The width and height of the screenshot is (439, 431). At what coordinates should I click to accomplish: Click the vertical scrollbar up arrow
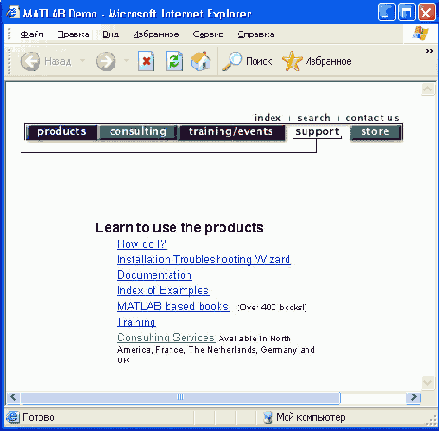[428, 89]
